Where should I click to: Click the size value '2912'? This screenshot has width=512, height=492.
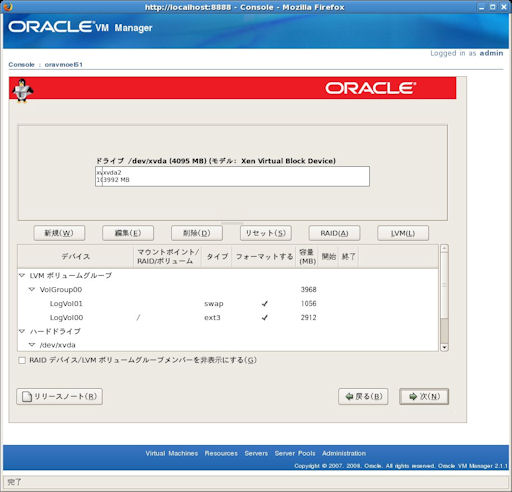(308, 318)
